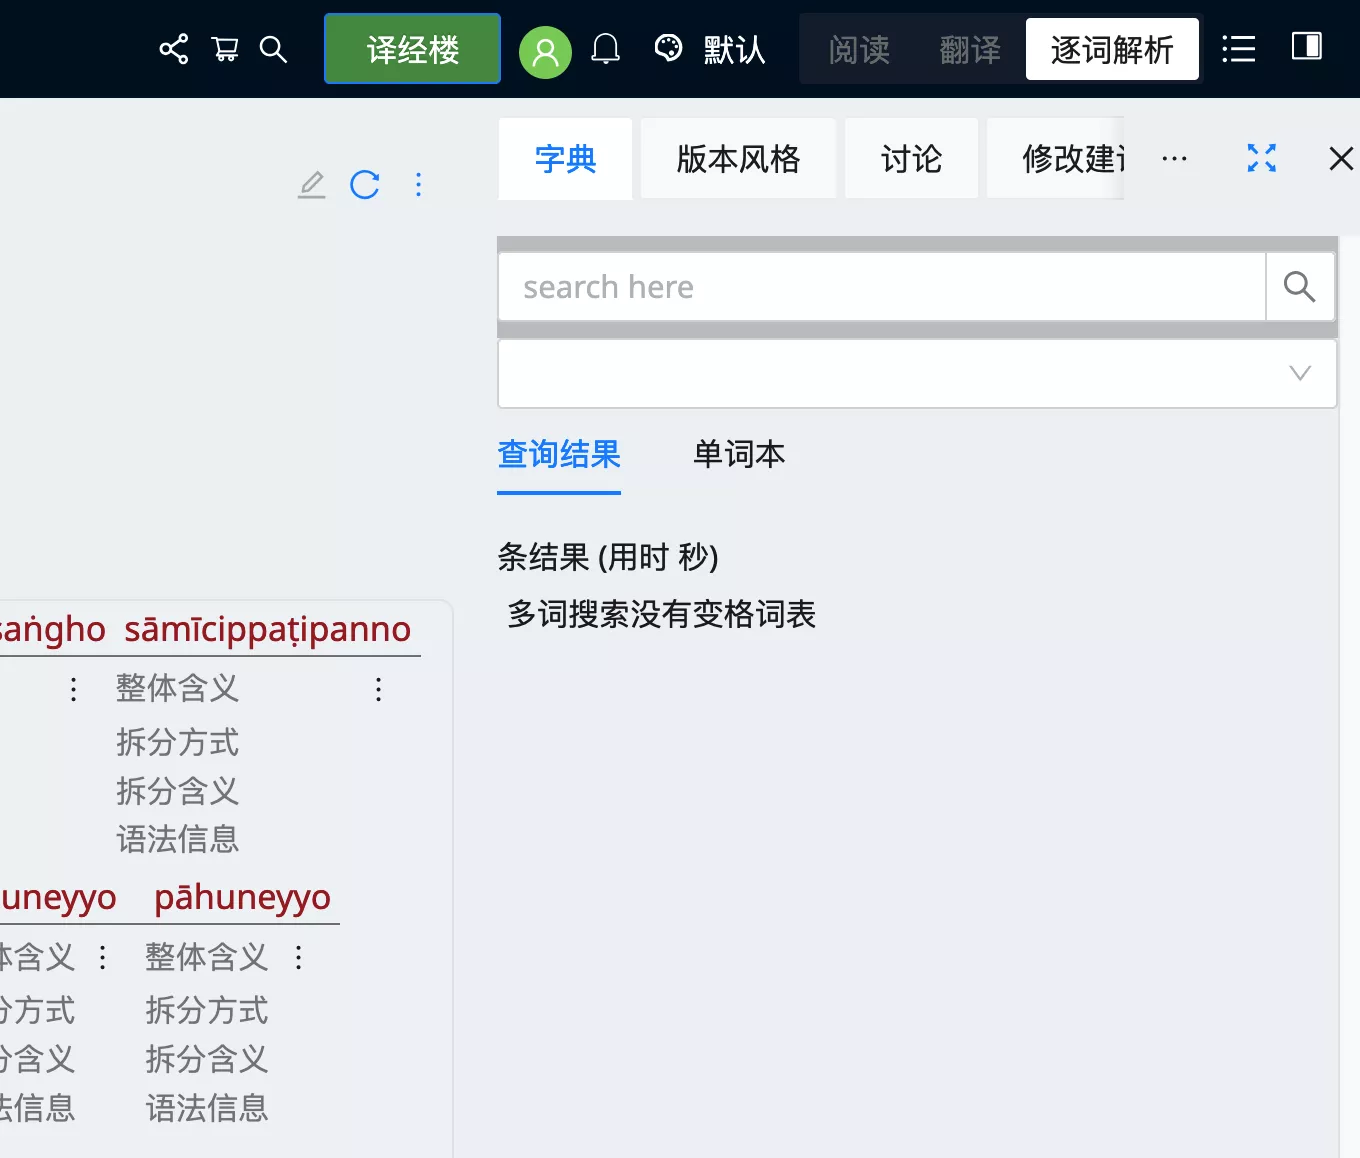
Task: Click 拆分含义 under pāhuneyyo
Action: pyautogui.click(x=207, y=1059)
